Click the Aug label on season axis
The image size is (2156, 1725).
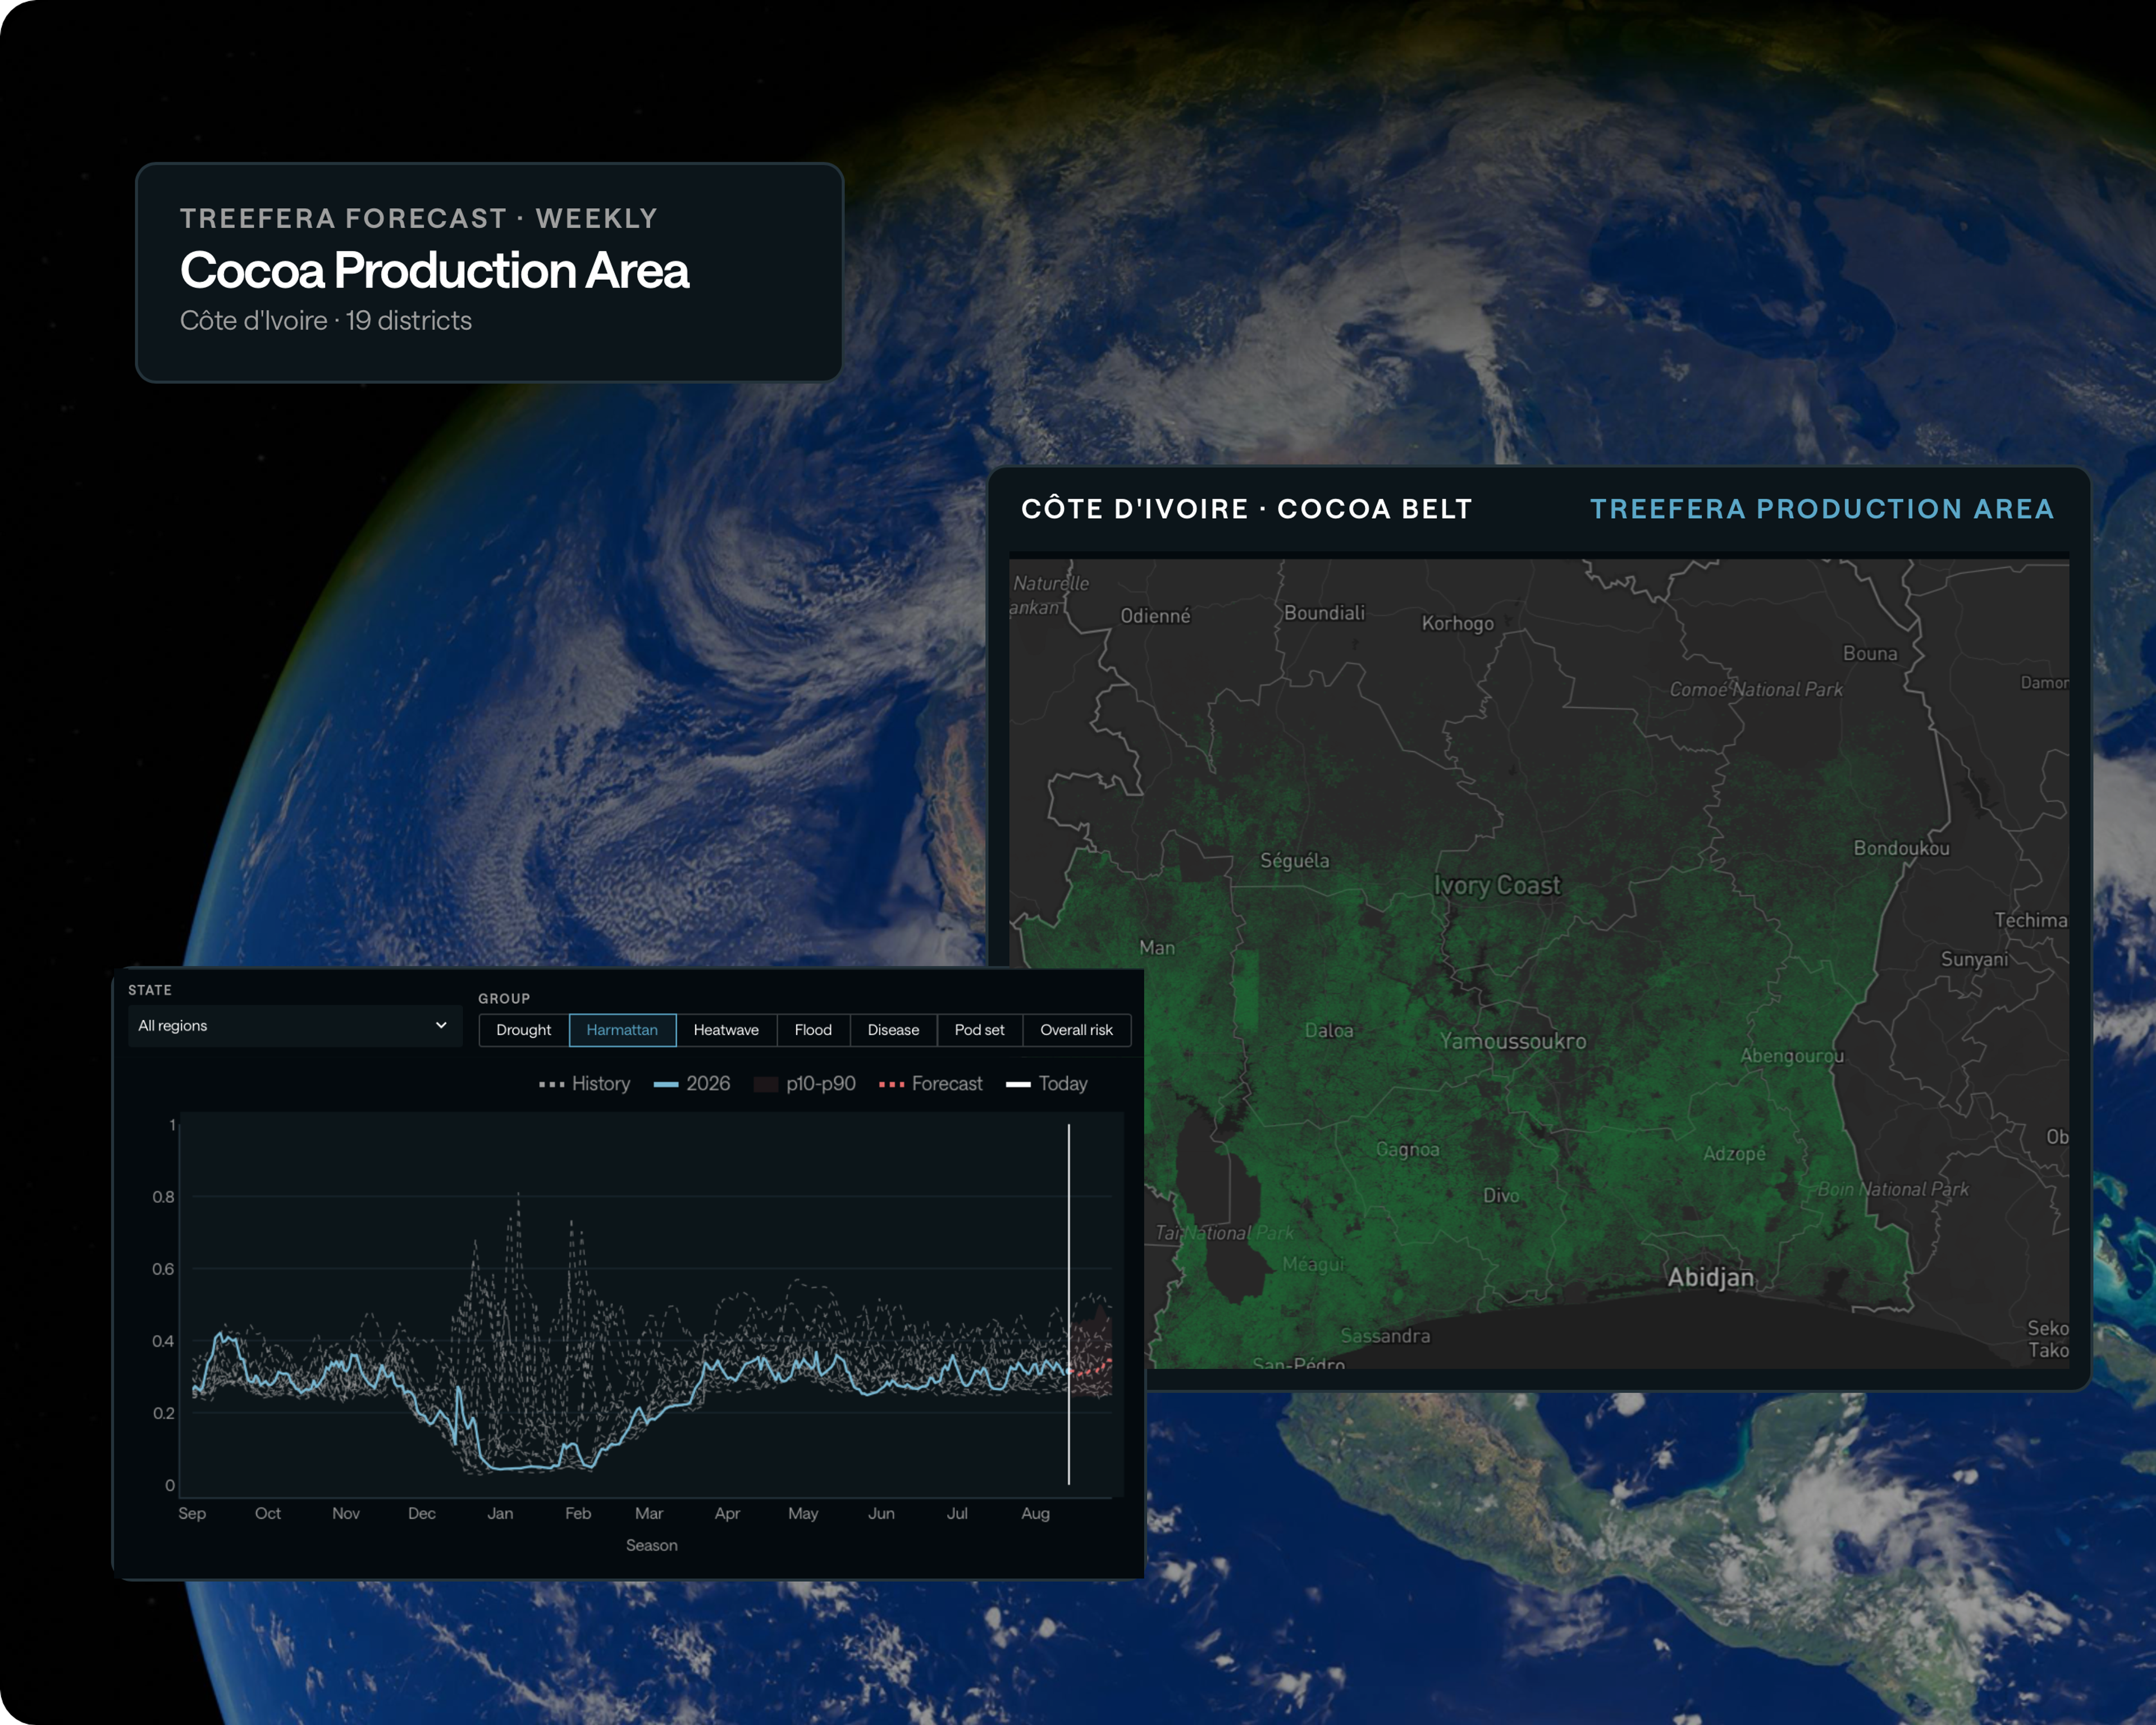tap(1035, 1514)
